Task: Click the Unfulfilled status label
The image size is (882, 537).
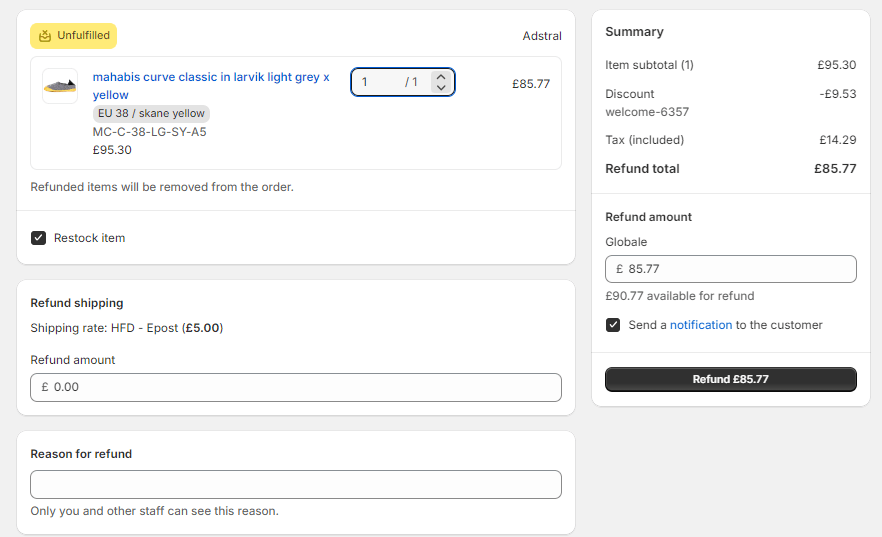Action: coord(83,35)
